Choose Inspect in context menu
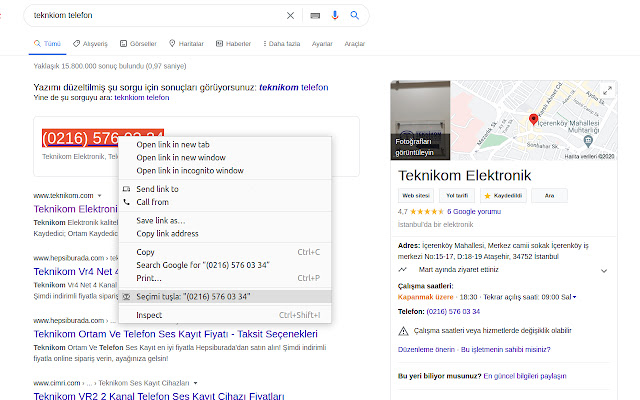Screen dimensions: 640x400 225,315
